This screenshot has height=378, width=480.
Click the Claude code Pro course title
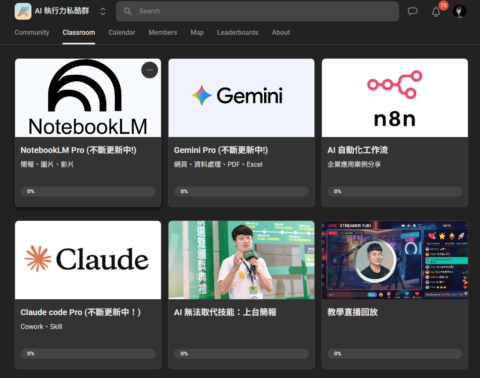click(x=81, y=312)
